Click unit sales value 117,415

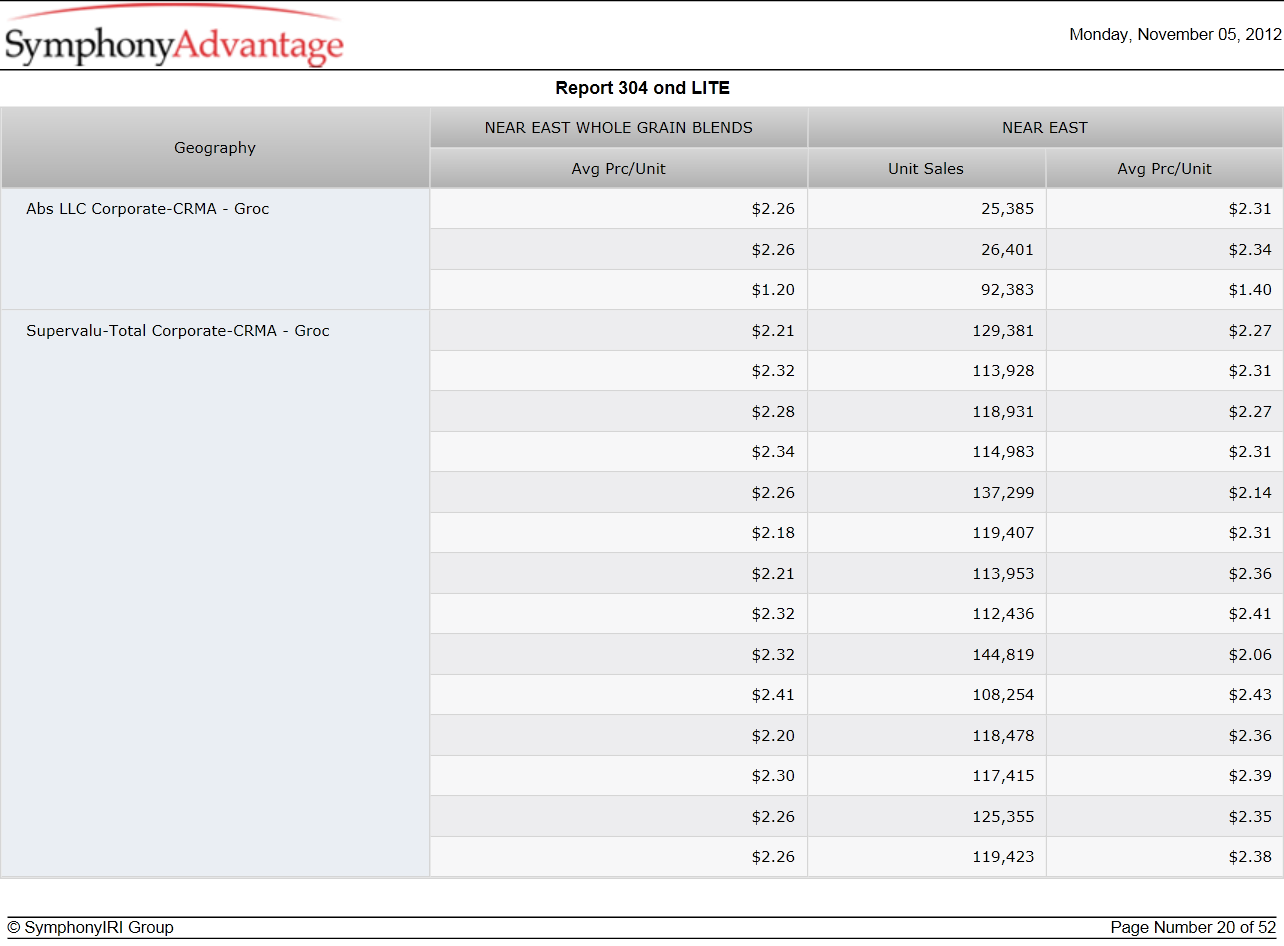[1003, 776]
